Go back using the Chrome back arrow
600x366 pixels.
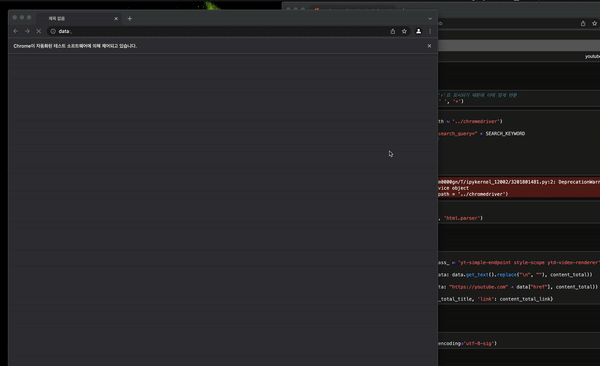pyautogui.click(x=16, y=31)
